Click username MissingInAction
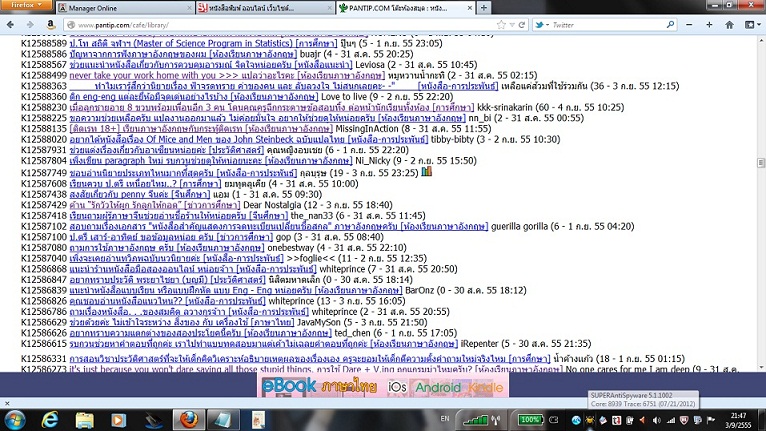The width and height of the screenshot is (766, 431). click(367, 129)
